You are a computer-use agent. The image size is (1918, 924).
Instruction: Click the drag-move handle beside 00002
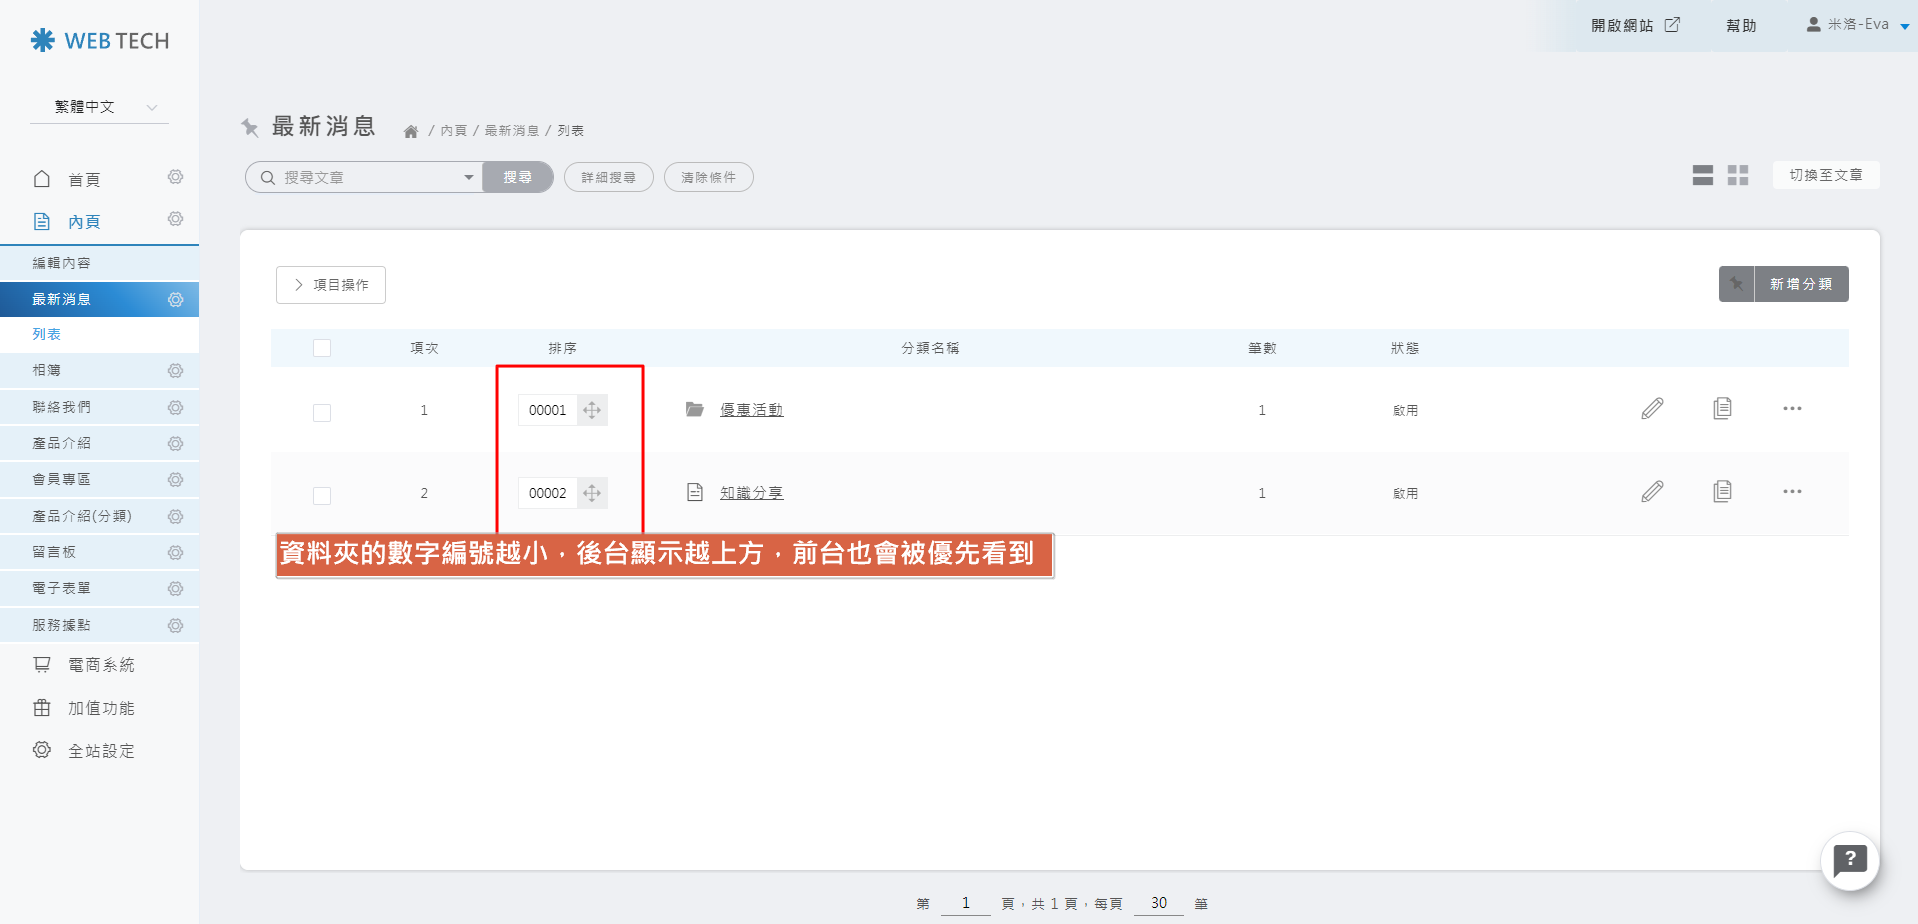pyautogui.click(x=592, y=493)
